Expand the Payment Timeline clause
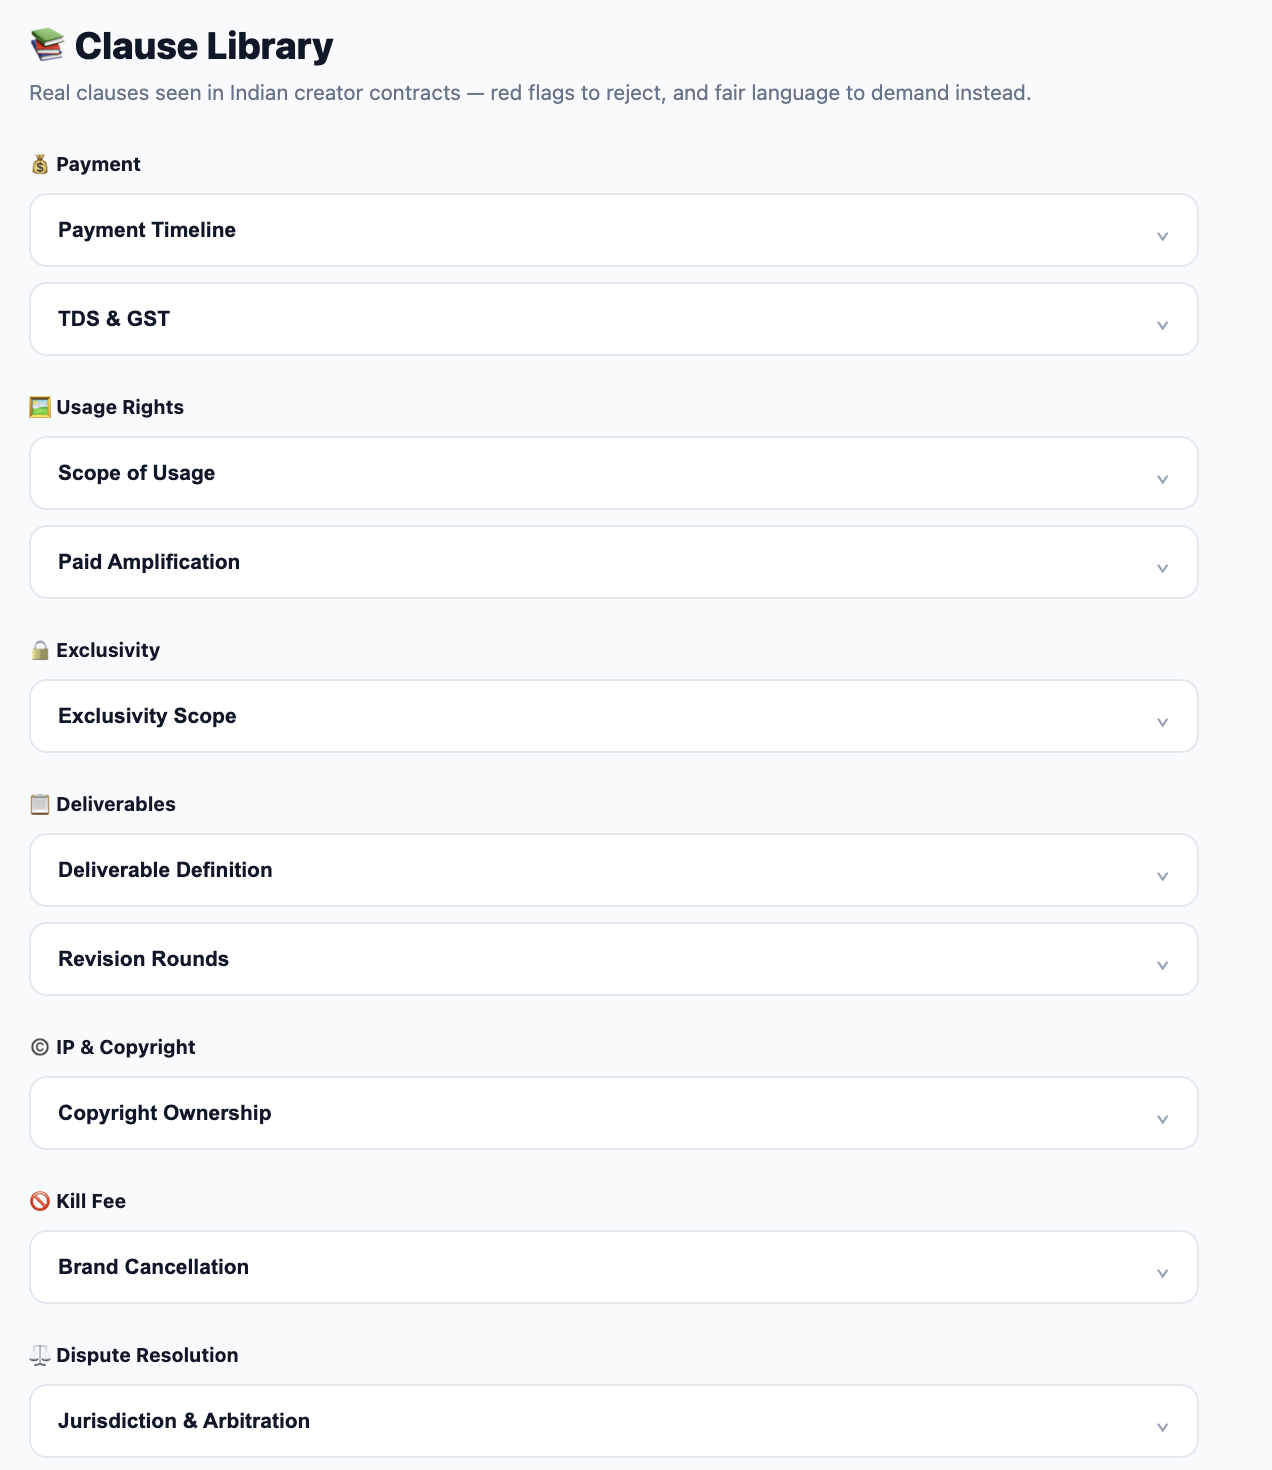1272x1470 pixels. click(1161, 237)
